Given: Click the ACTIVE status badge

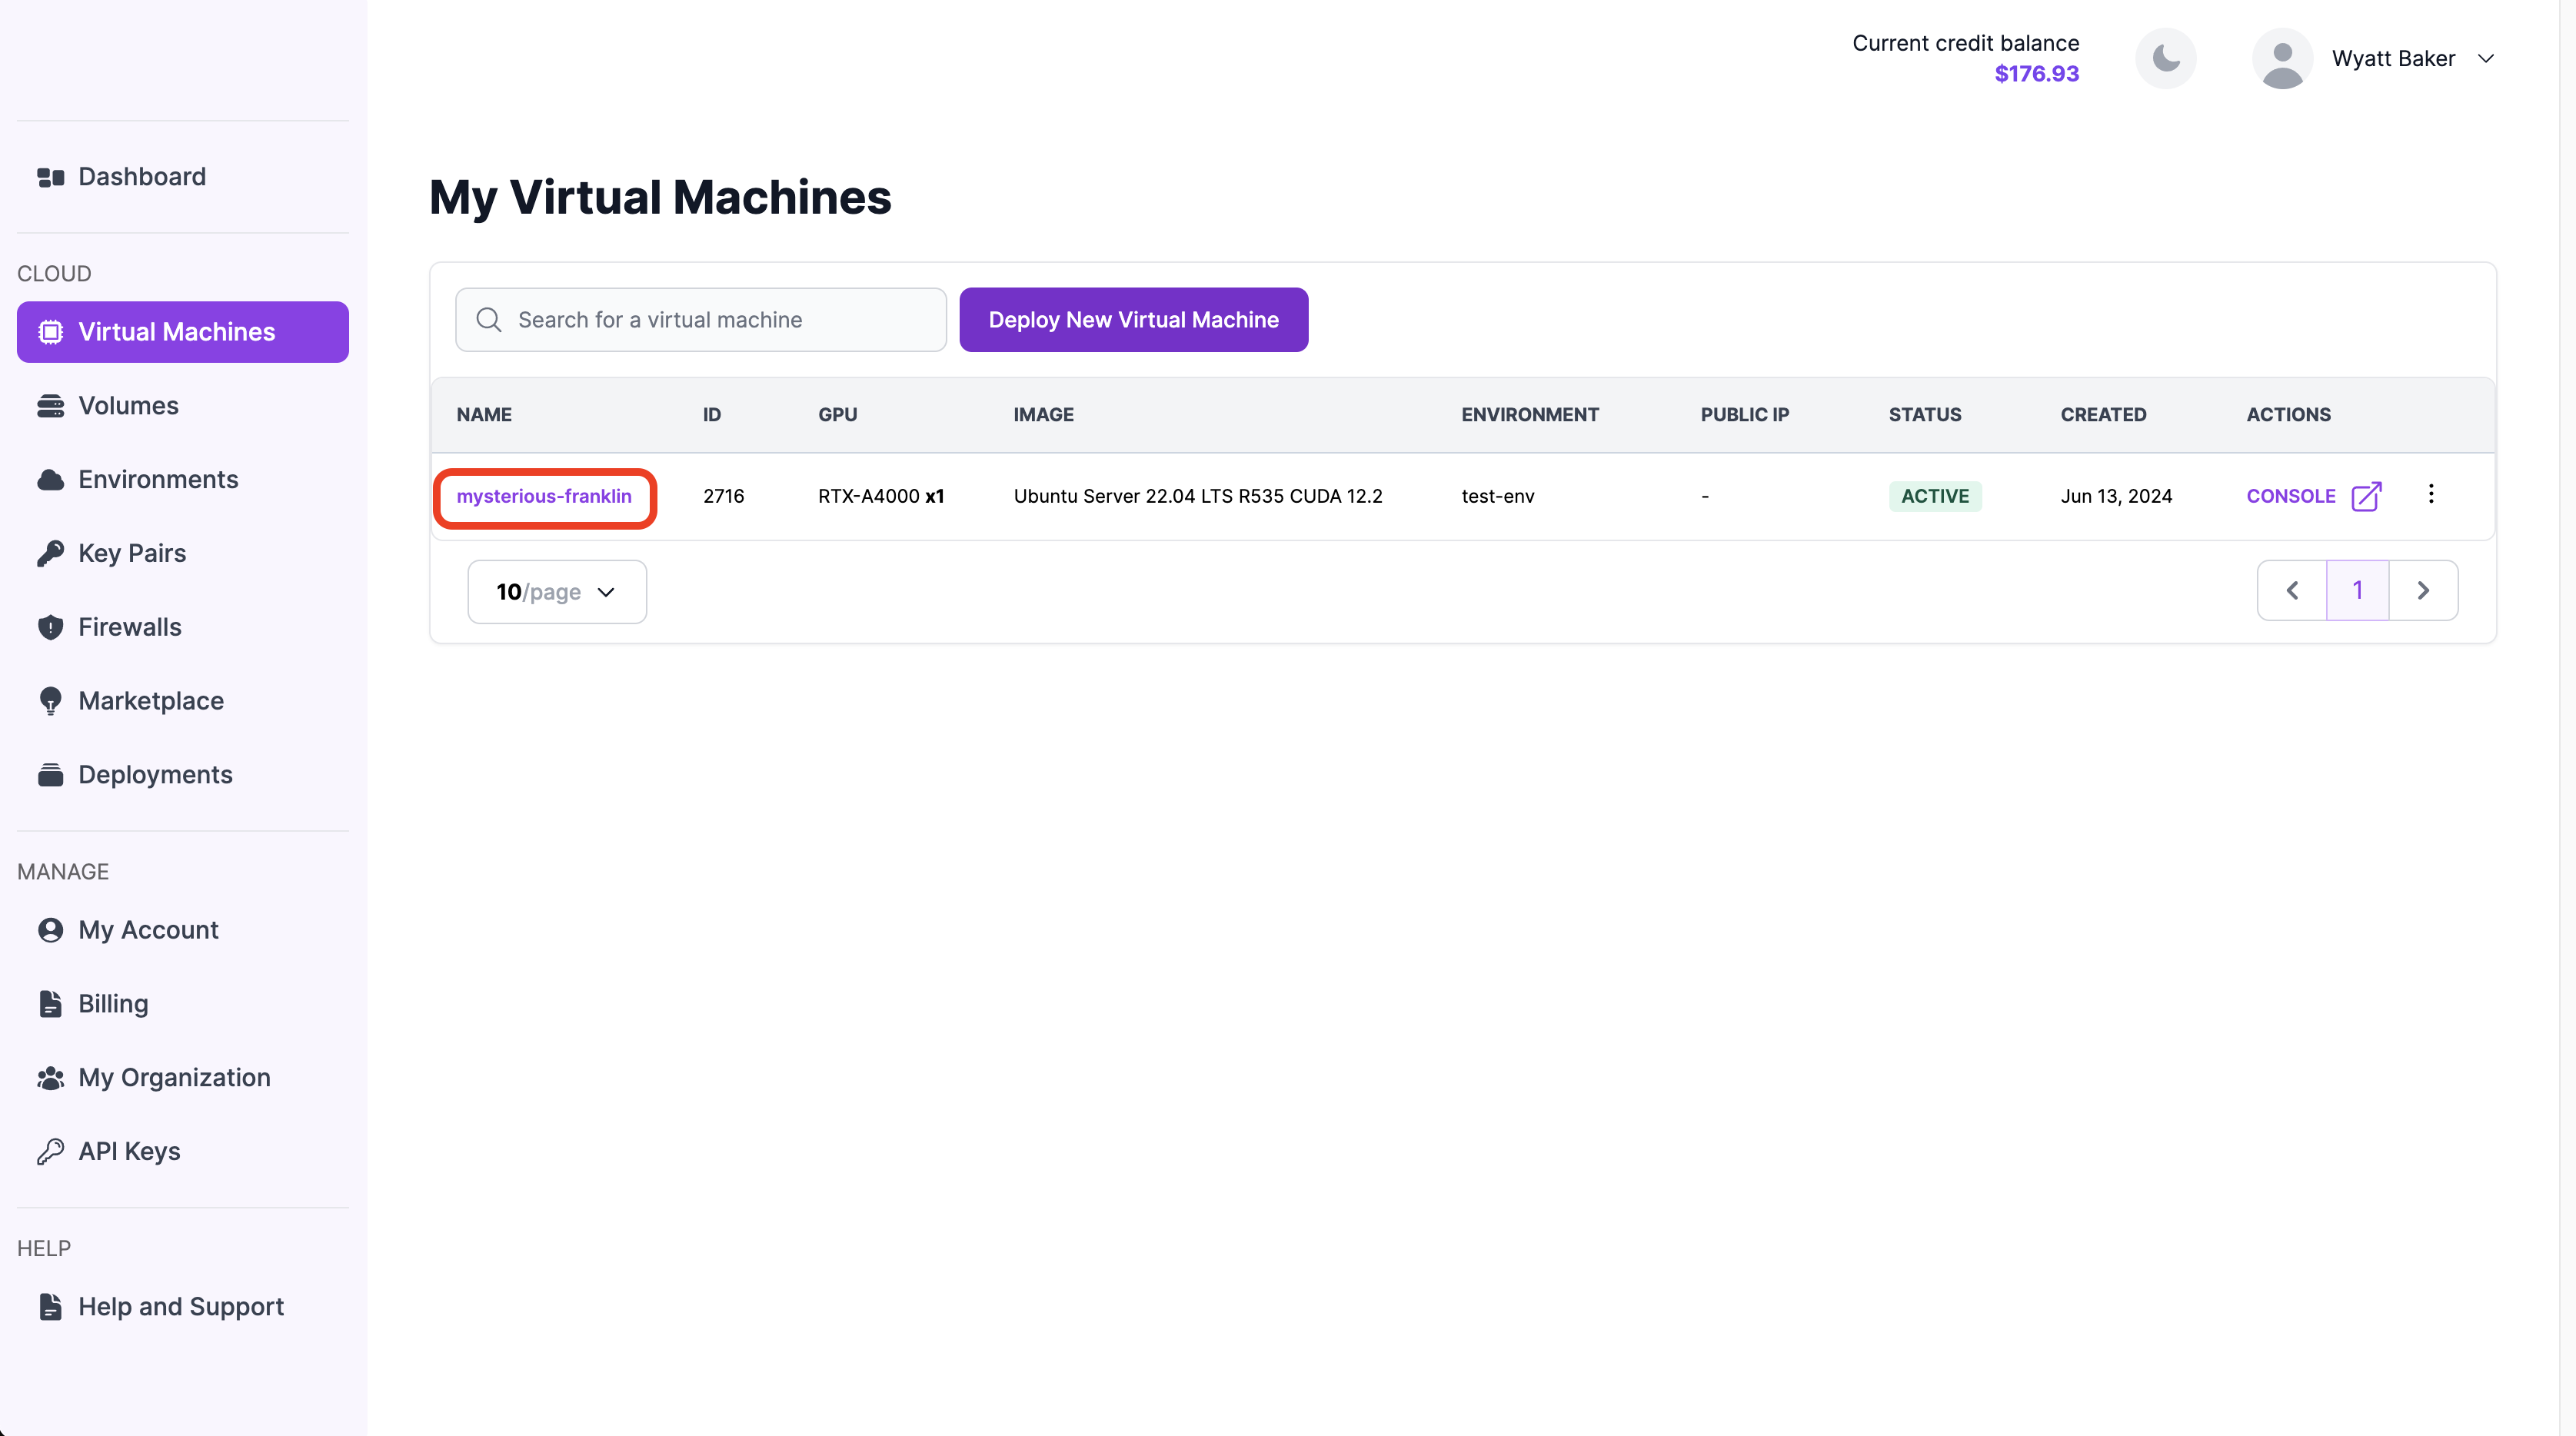Looking at the screenshot, I should click(1935, 497).
